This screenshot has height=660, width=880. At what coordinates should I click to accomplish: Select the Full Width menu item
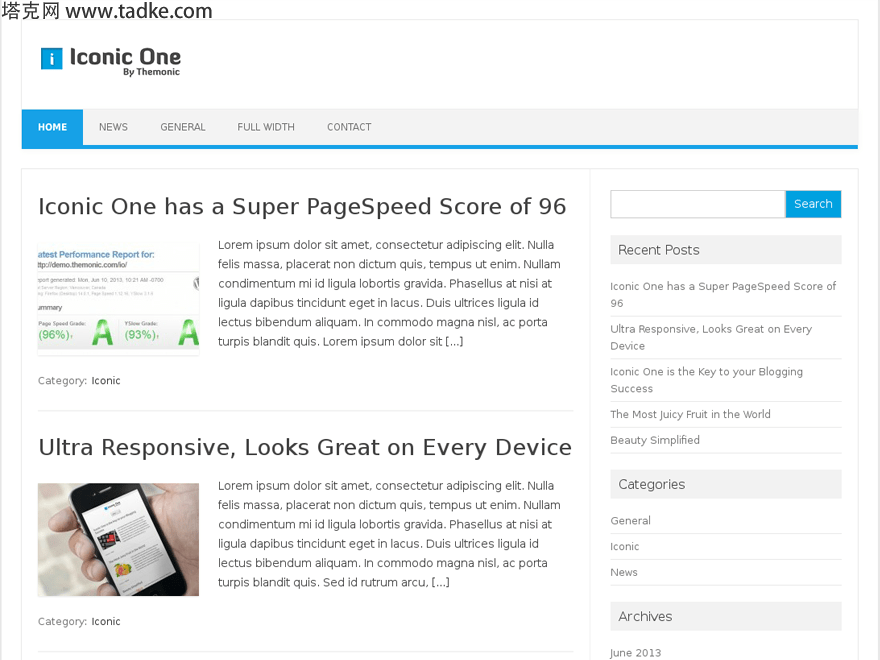266,127
